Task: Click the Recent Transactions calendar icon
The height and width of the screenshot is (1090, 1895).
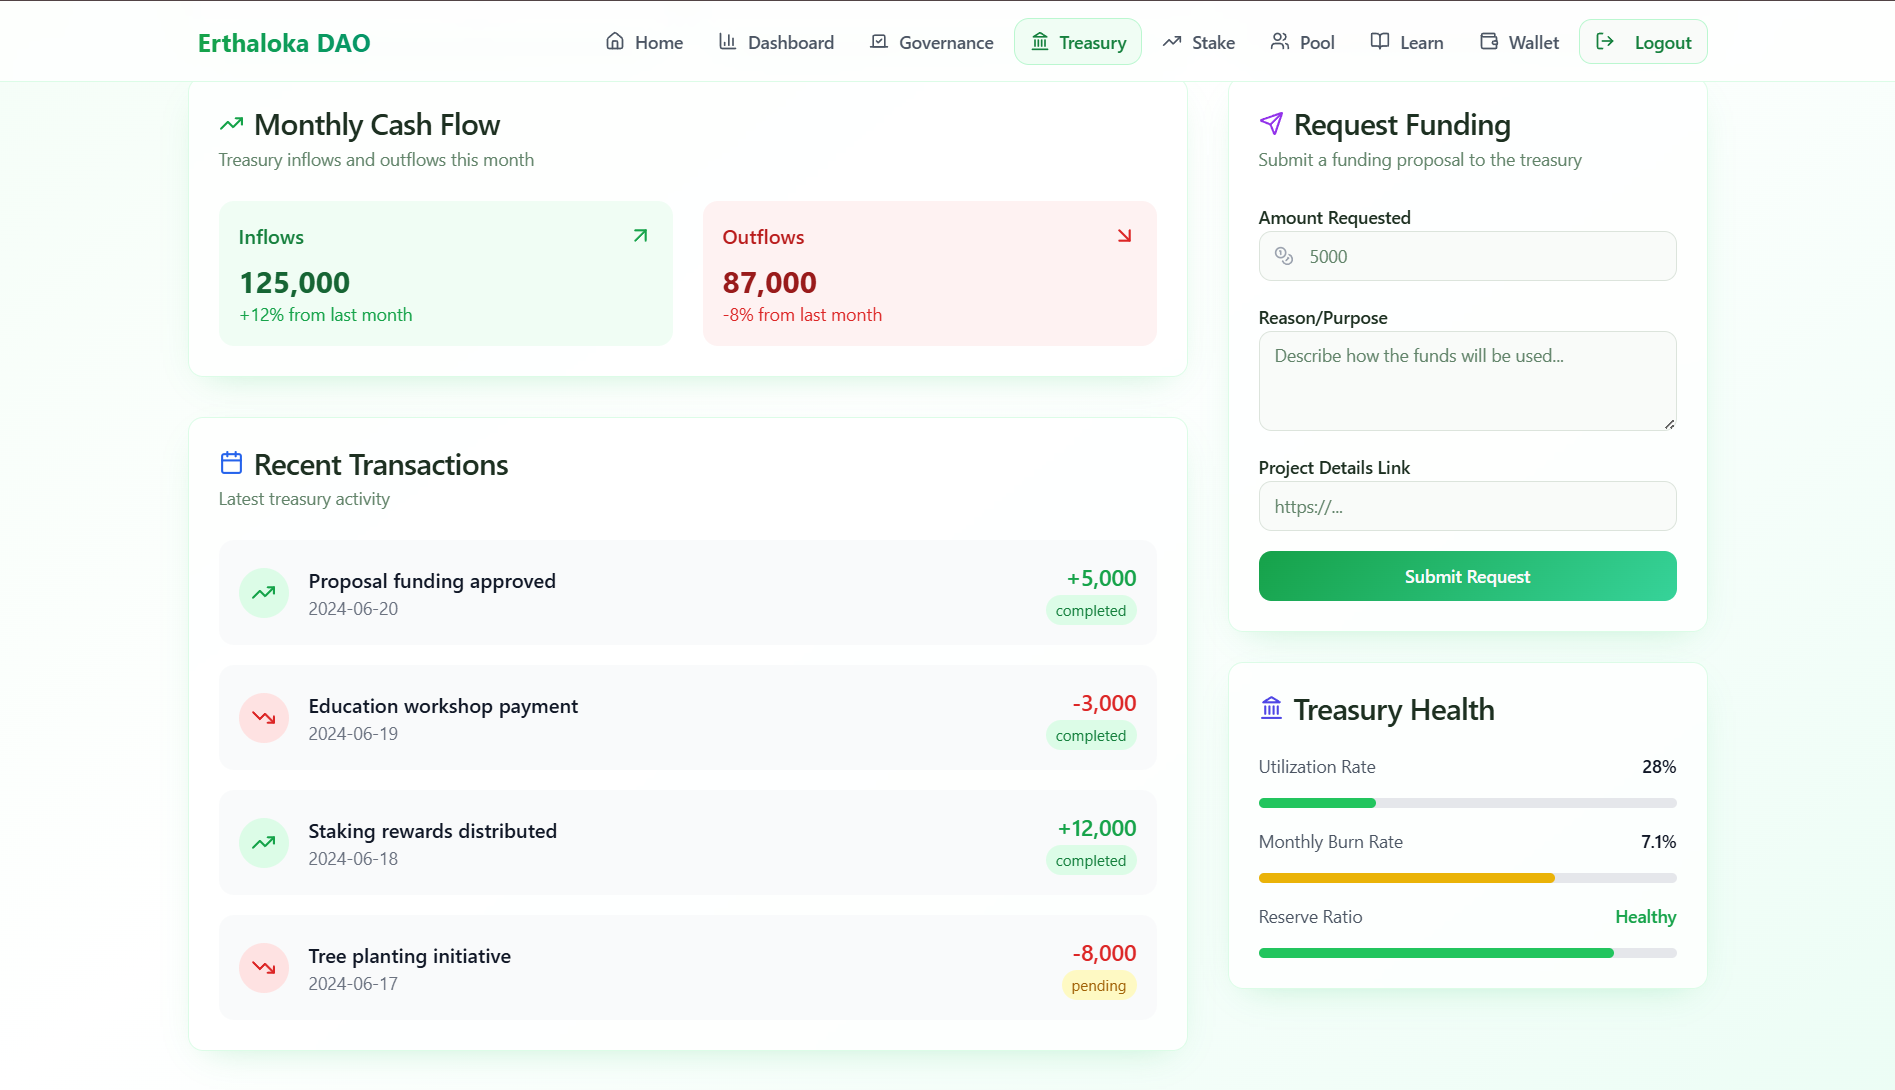Action: click(x=231, y=463)
